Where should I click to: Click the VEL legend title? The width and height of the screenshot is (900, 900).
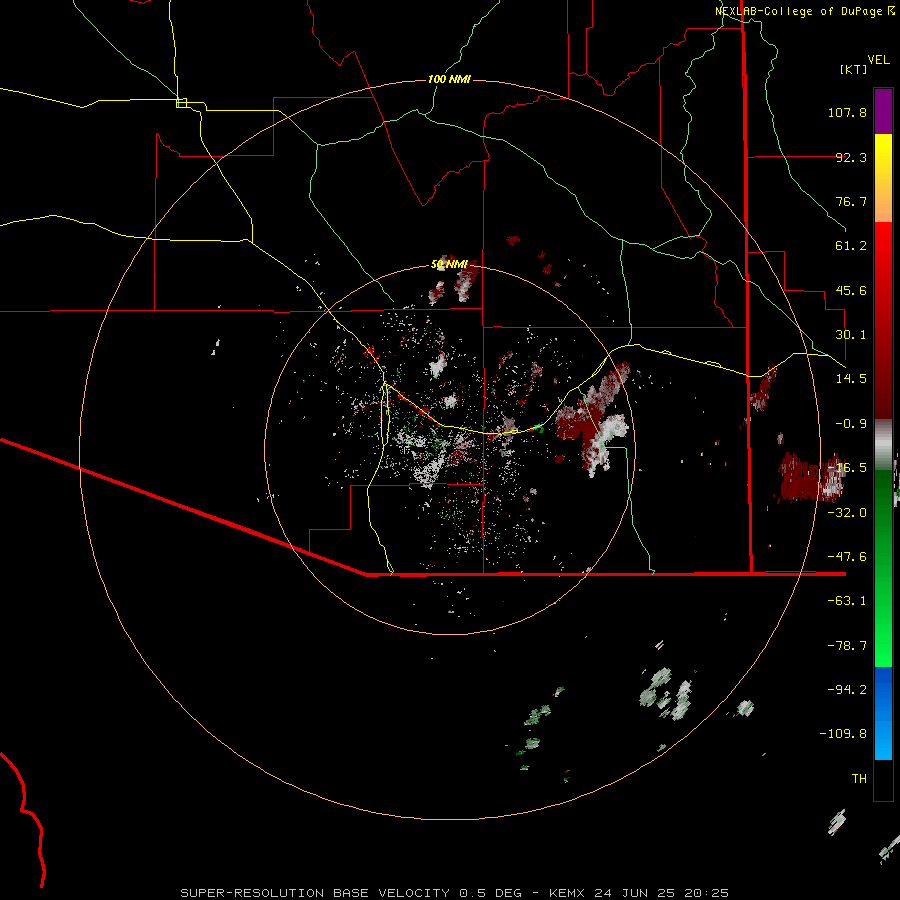pos(878,60)
